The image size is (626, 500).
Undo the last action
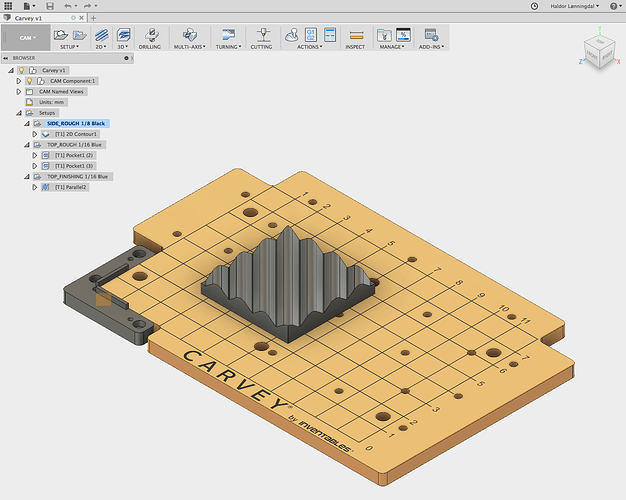click(x=68, y=6)
